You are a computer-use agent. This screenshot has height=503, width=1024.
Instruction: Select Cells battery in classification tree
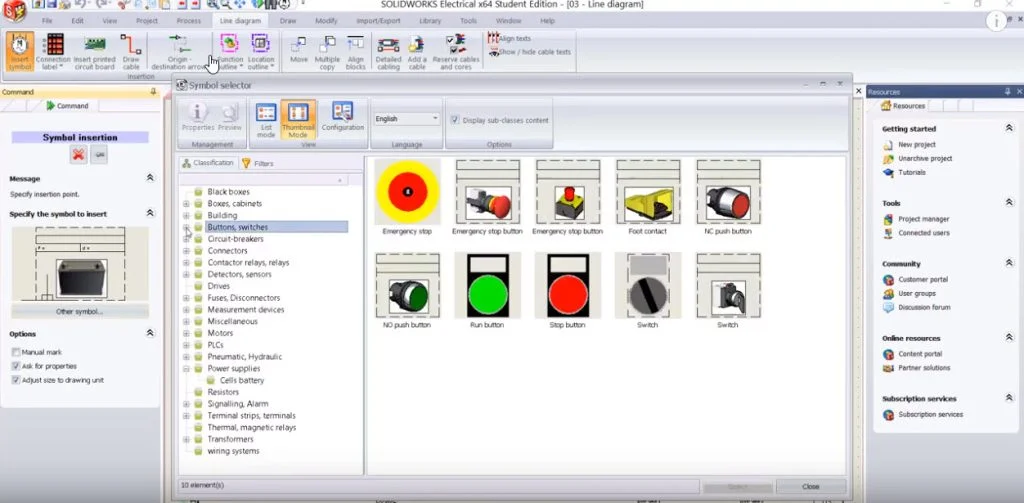click(x=242, y=380)
